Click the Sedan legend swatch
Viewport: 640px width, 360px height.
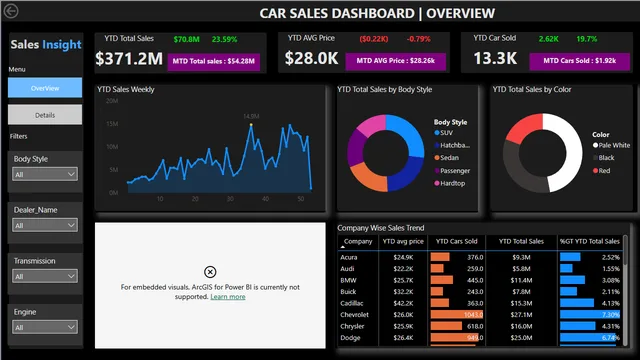tap(437, 158)
